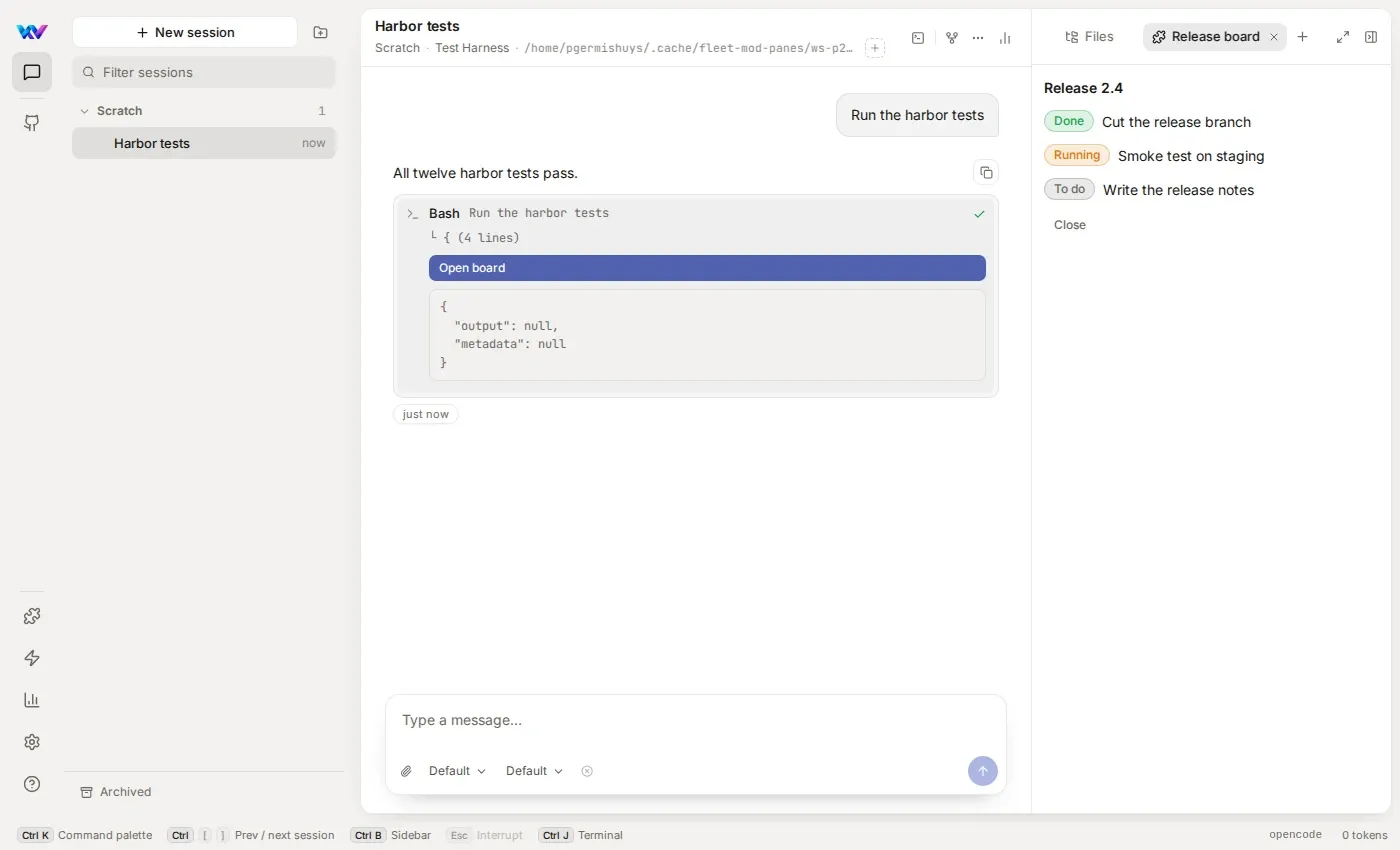
Task: Open settings gear in left rail
Action: 32,742
